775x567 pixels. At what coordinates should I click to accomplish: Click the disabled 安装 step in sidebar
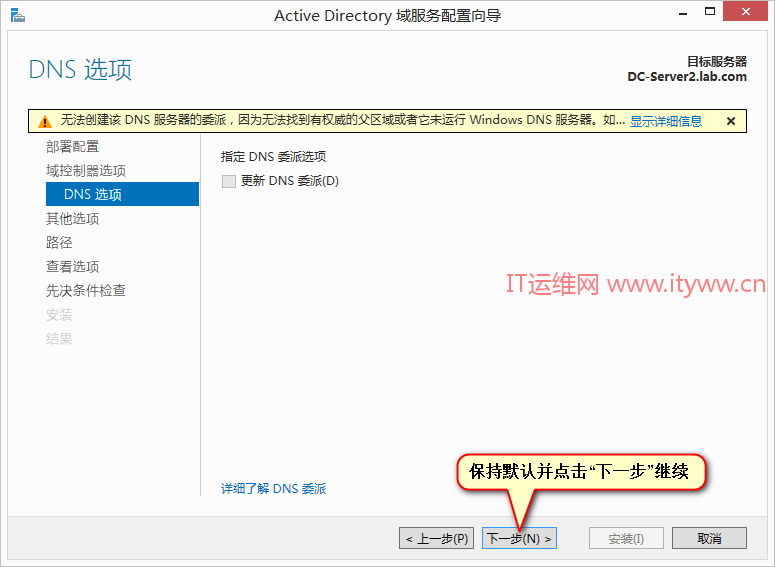[x=59, y=314]
